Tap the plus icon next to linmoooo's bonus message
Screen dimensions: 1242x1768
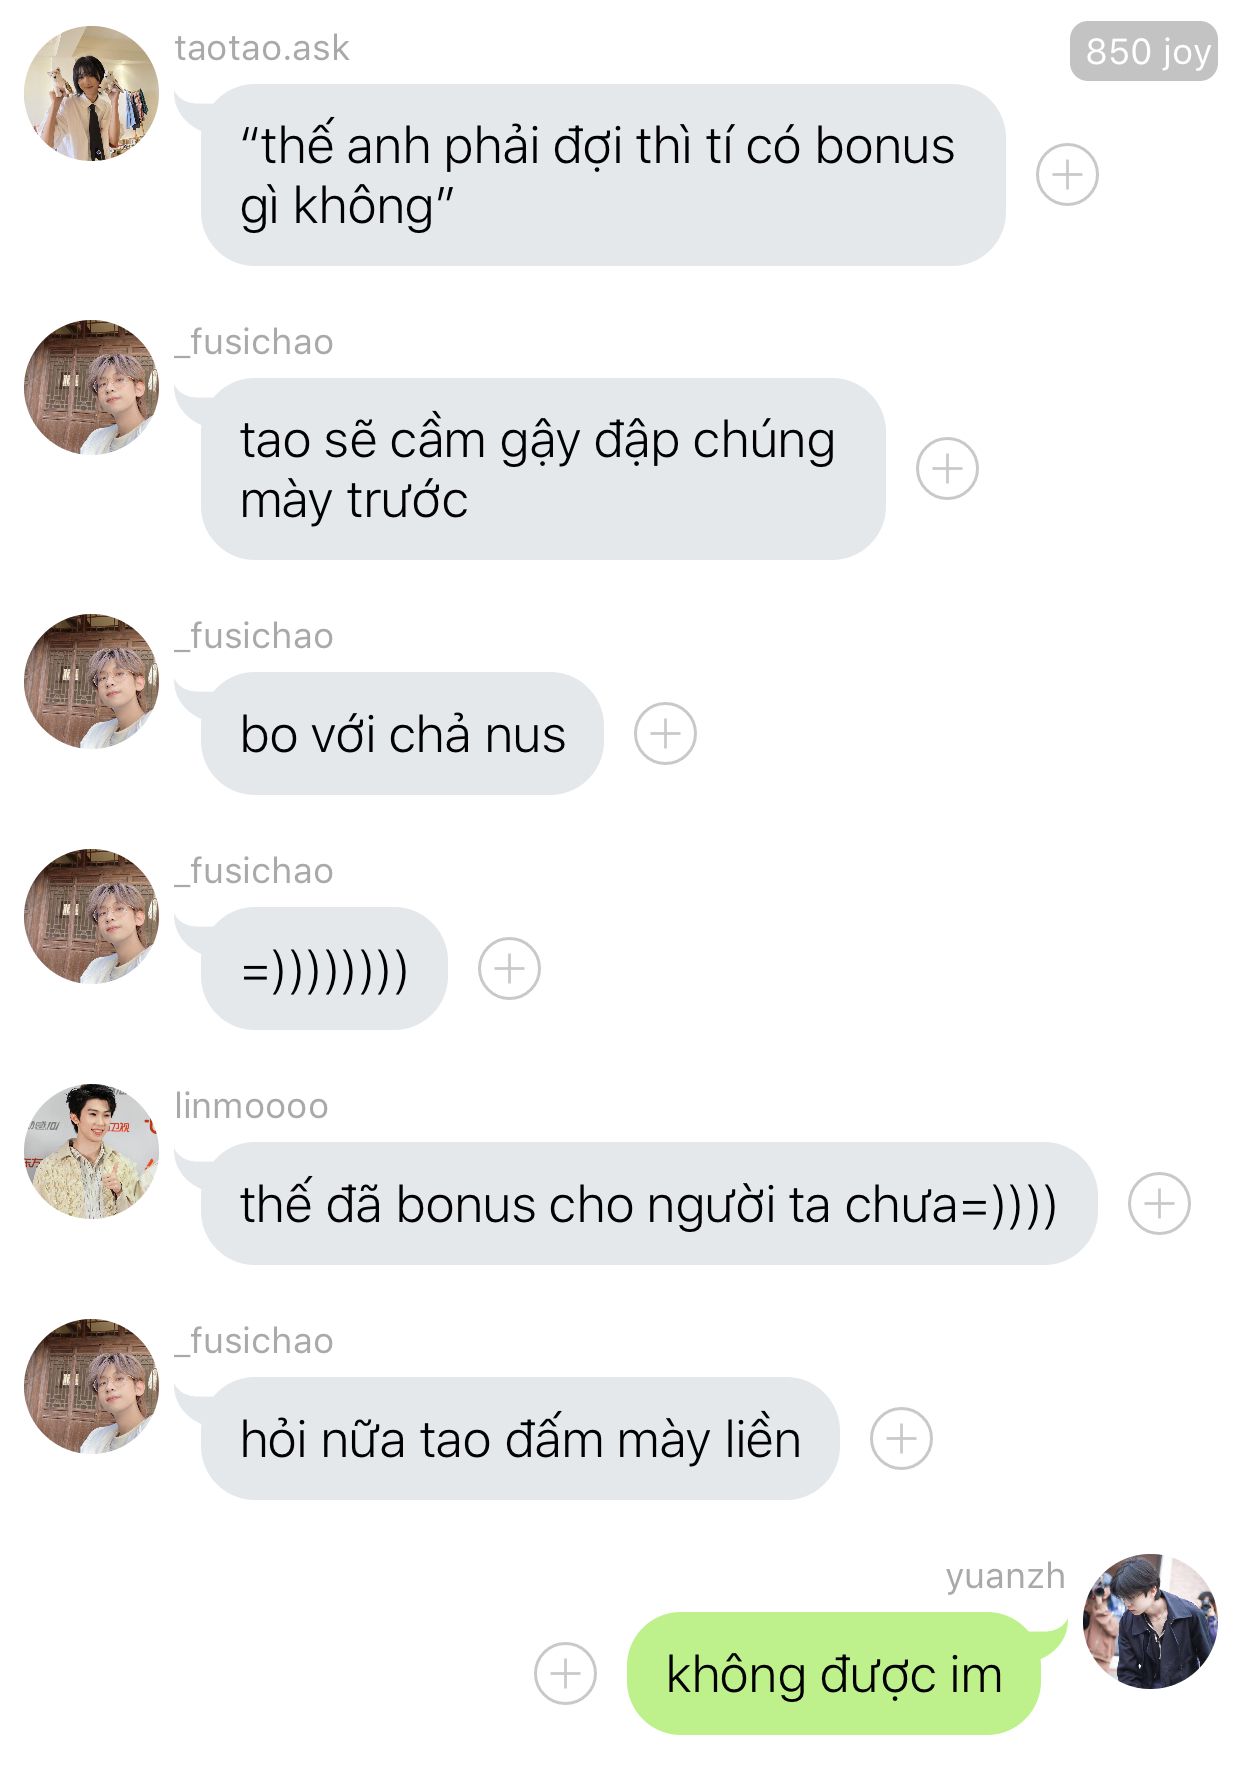click(x=1159, y=1203)
